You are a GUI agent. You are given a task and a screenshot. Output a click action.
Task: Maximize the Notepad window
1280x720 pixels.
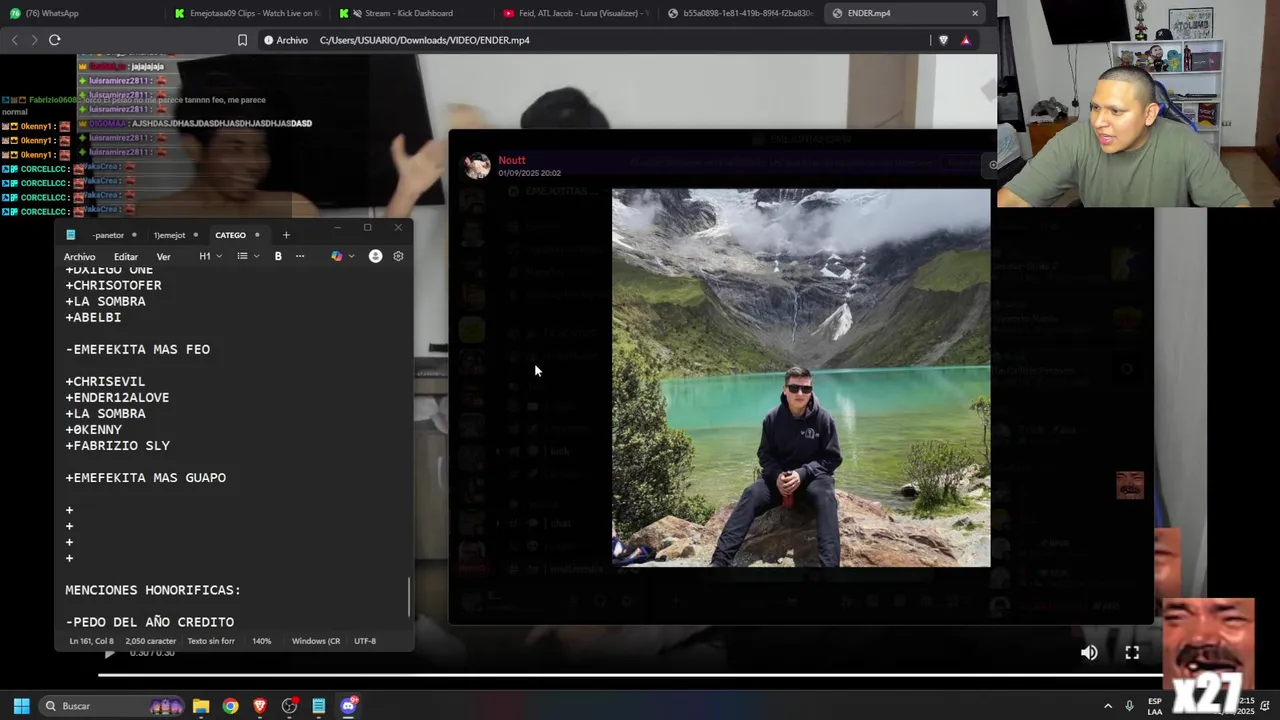click(367, 228)
